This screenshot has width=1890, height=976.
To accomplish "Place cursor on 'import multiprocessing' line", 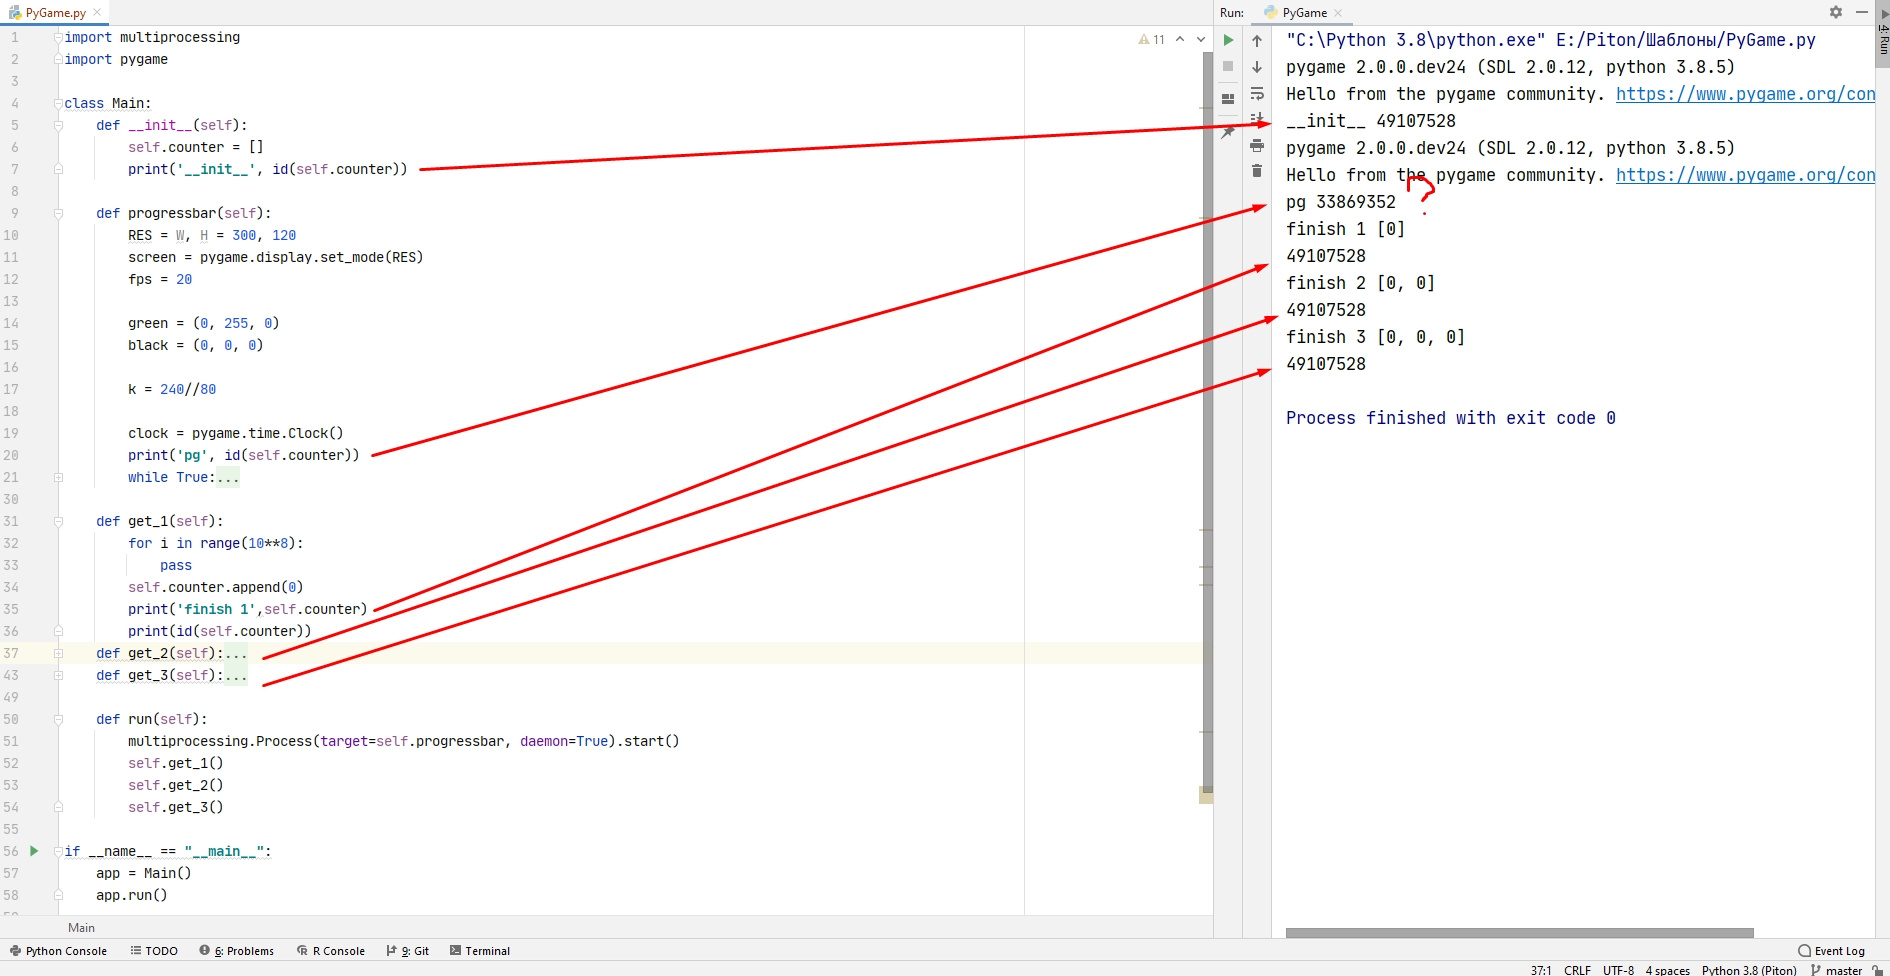I will [152, 37].
